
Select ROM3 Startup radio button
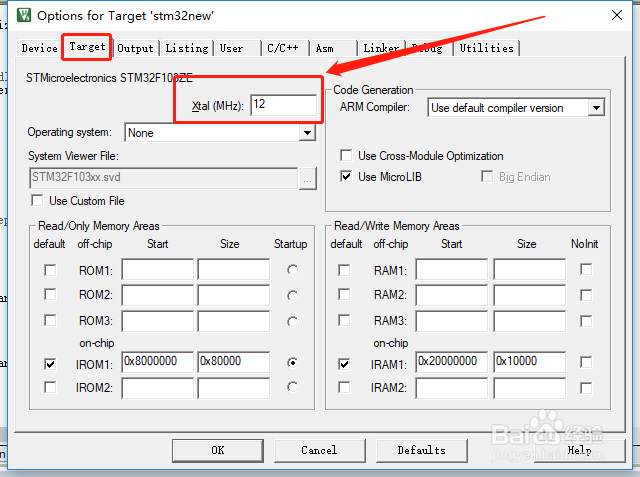pyautogui.click(x=292, y=322)
